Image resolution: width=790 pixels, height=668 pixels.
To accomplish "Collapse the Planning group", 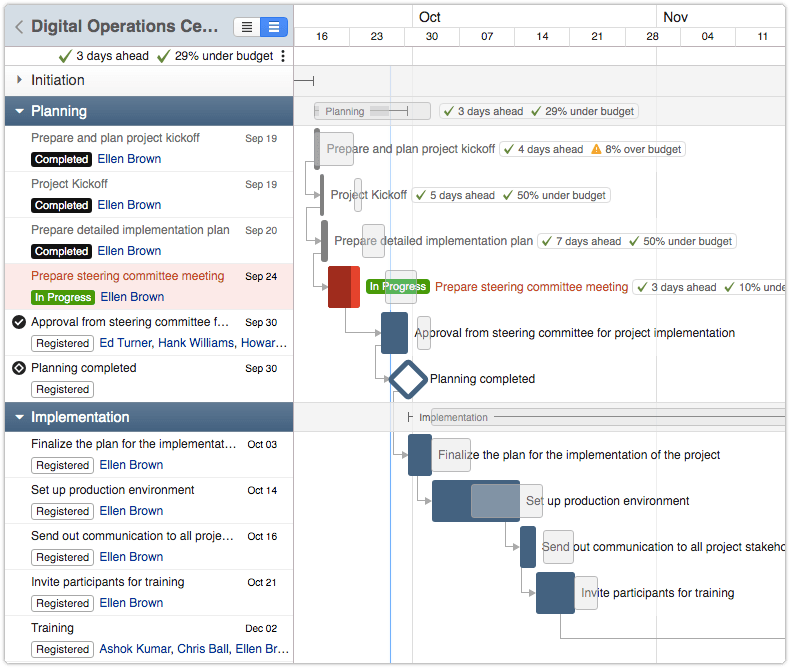I will click(x=19, y=111).
